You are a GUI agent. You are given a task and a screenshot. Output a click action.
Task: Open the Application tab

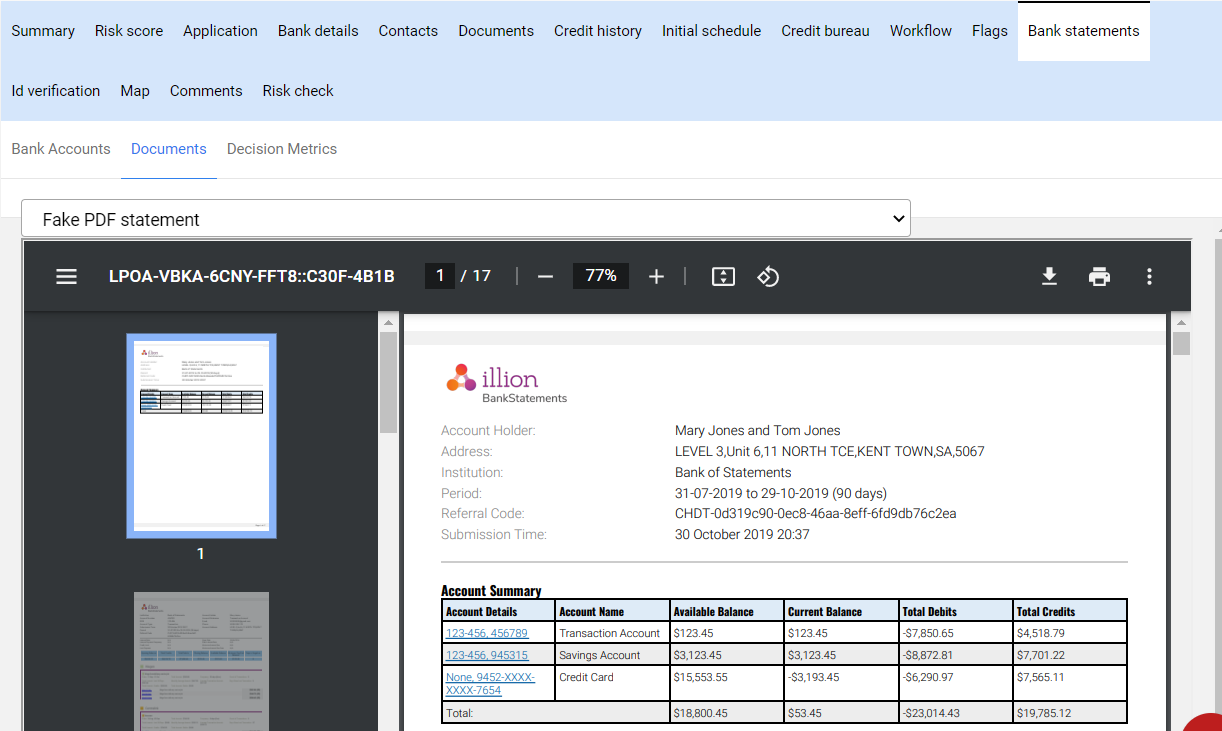tap(220, 31)
